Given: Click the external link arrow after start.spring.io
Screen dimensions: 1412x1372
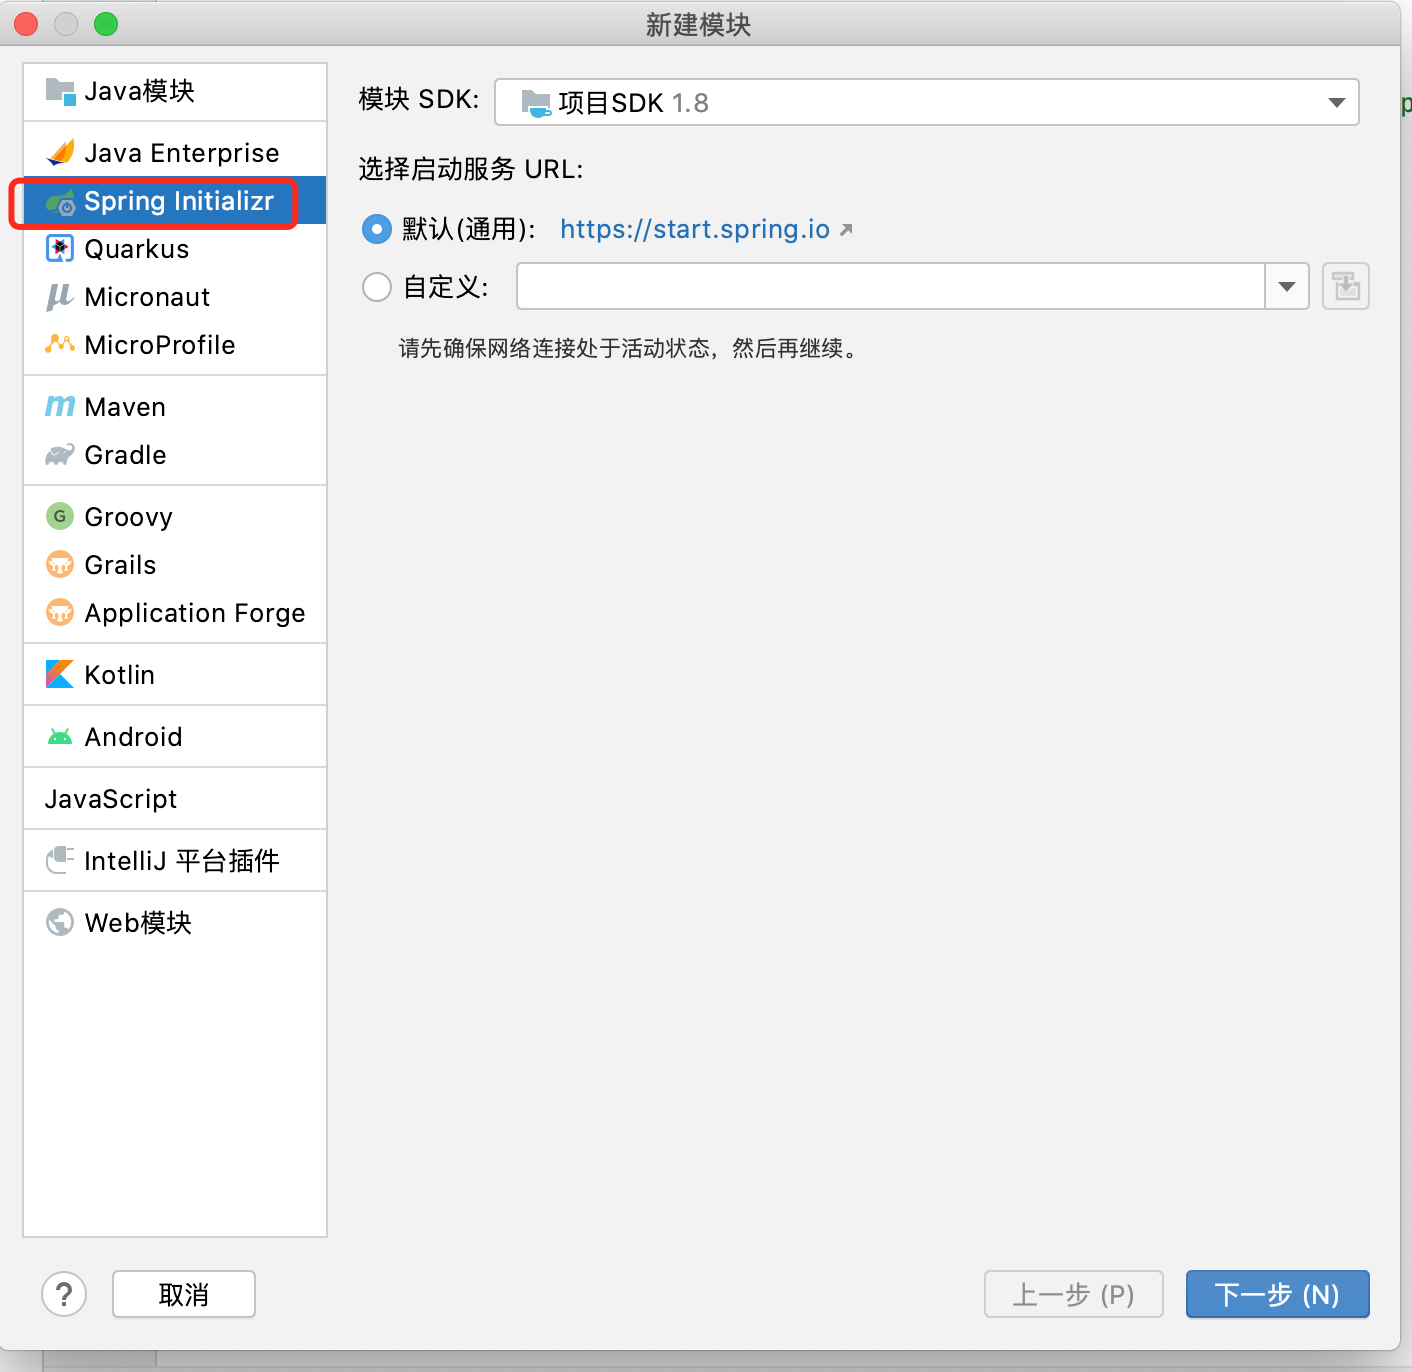Looking at the screenshot, I should tap(846, 230).
